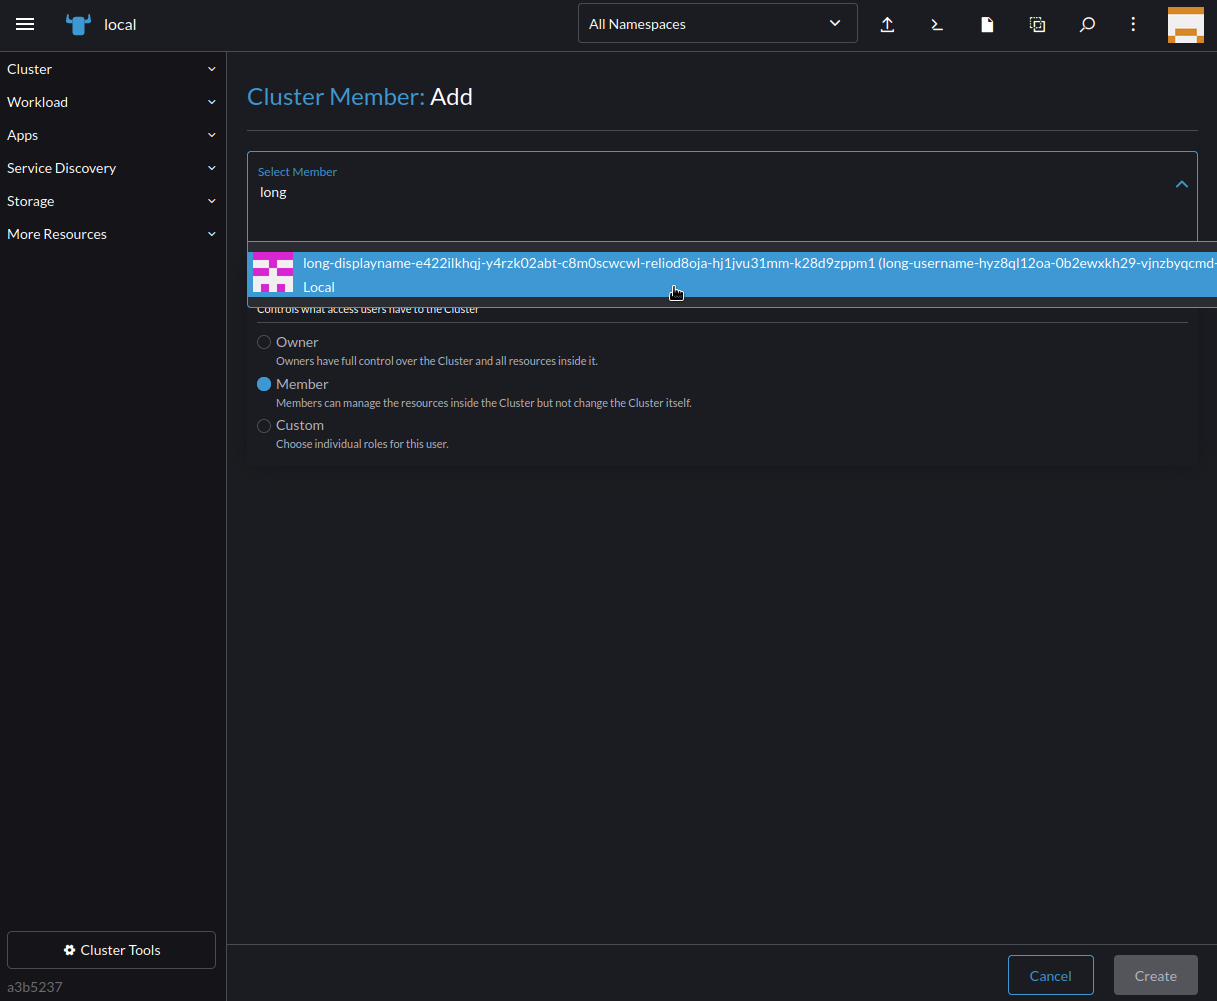This screenshot has height=1001, width=1217.
Task: Select the Member permission radio button
Action: (x=264, y=383)
